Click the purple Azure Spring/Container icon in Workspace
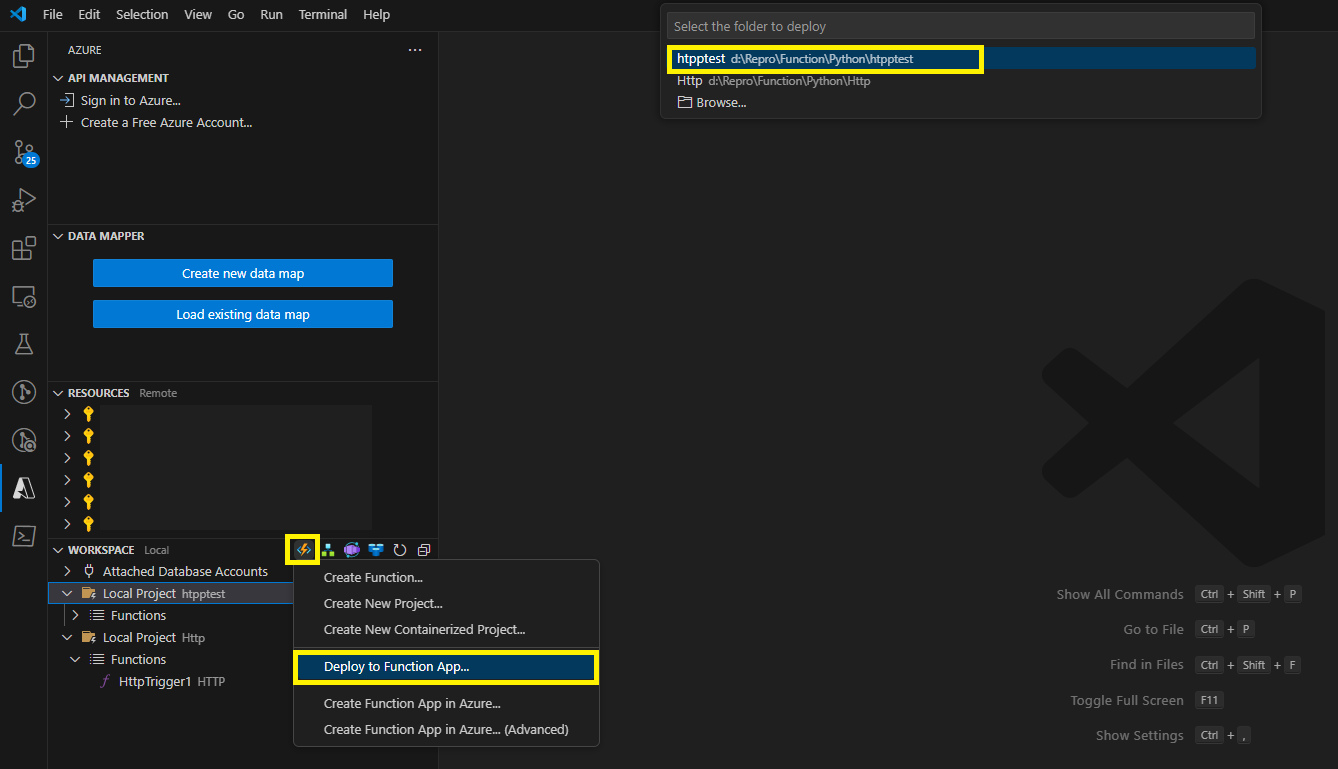The image size is (1338, 769). click(351, 550)
